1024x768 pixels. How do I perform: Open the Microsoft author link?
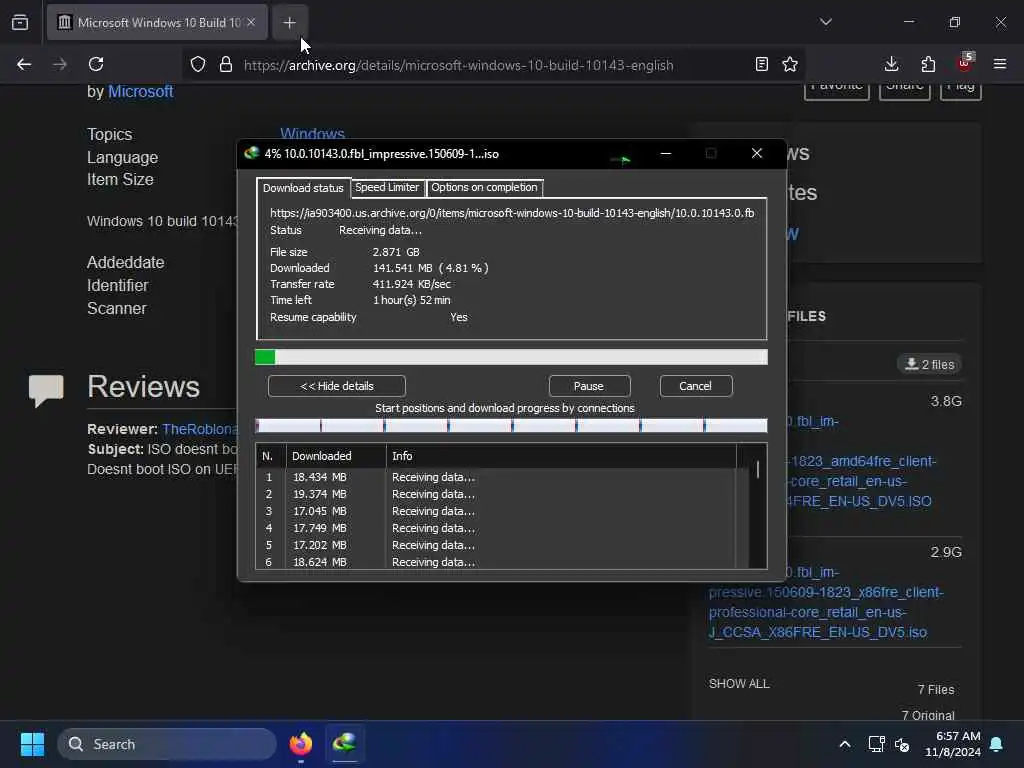pyautogui.click(x=140, y=91)
